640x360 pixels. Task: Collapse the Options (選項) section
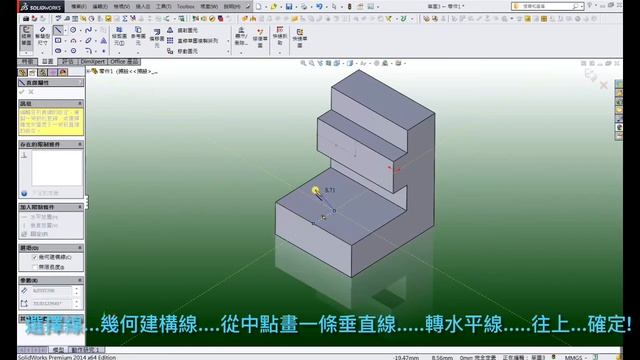(x=80, y=248)
